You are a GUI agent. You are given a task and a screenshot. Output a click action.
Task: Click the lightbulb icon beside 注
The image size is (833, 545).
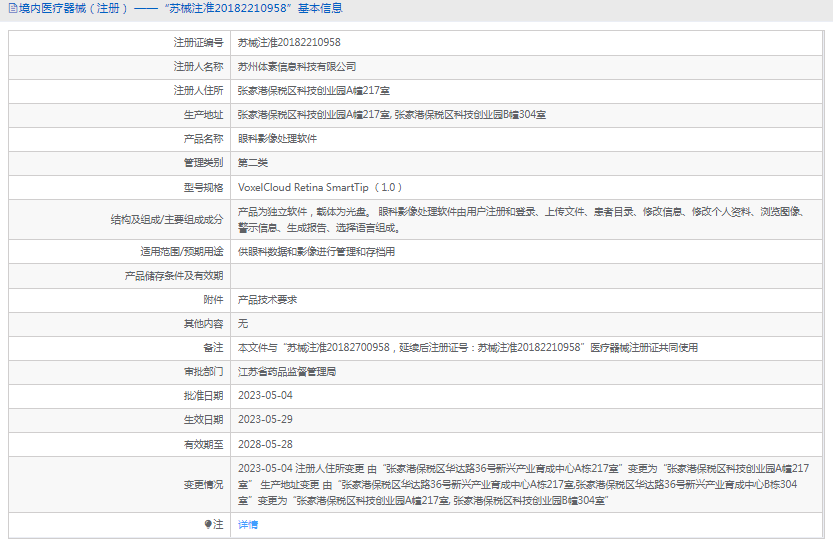[208, 524]
